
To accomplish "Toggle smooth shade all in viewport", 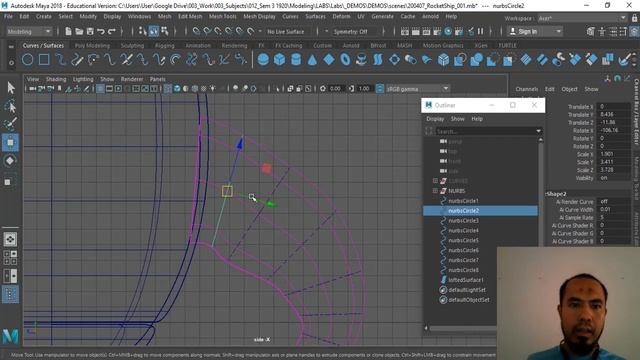I will [177, 89].
